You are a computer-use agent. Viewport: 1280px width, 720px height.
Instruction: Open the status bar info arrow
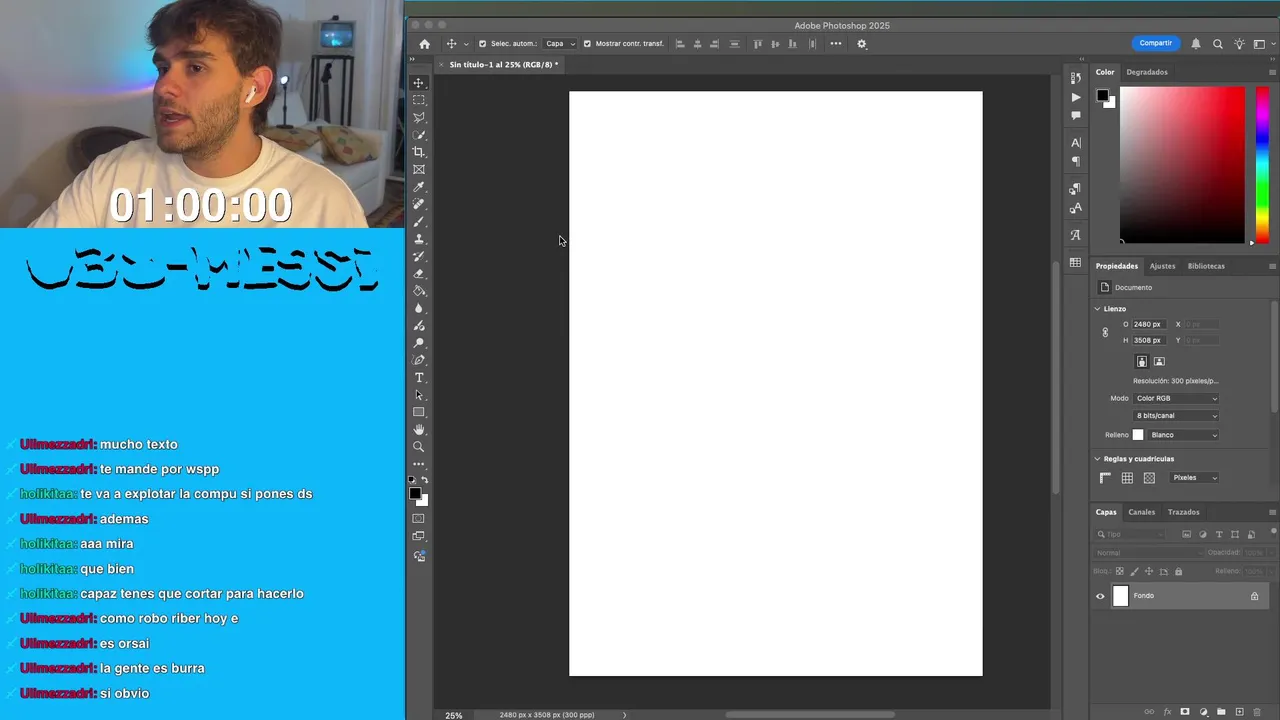(624, 715)
